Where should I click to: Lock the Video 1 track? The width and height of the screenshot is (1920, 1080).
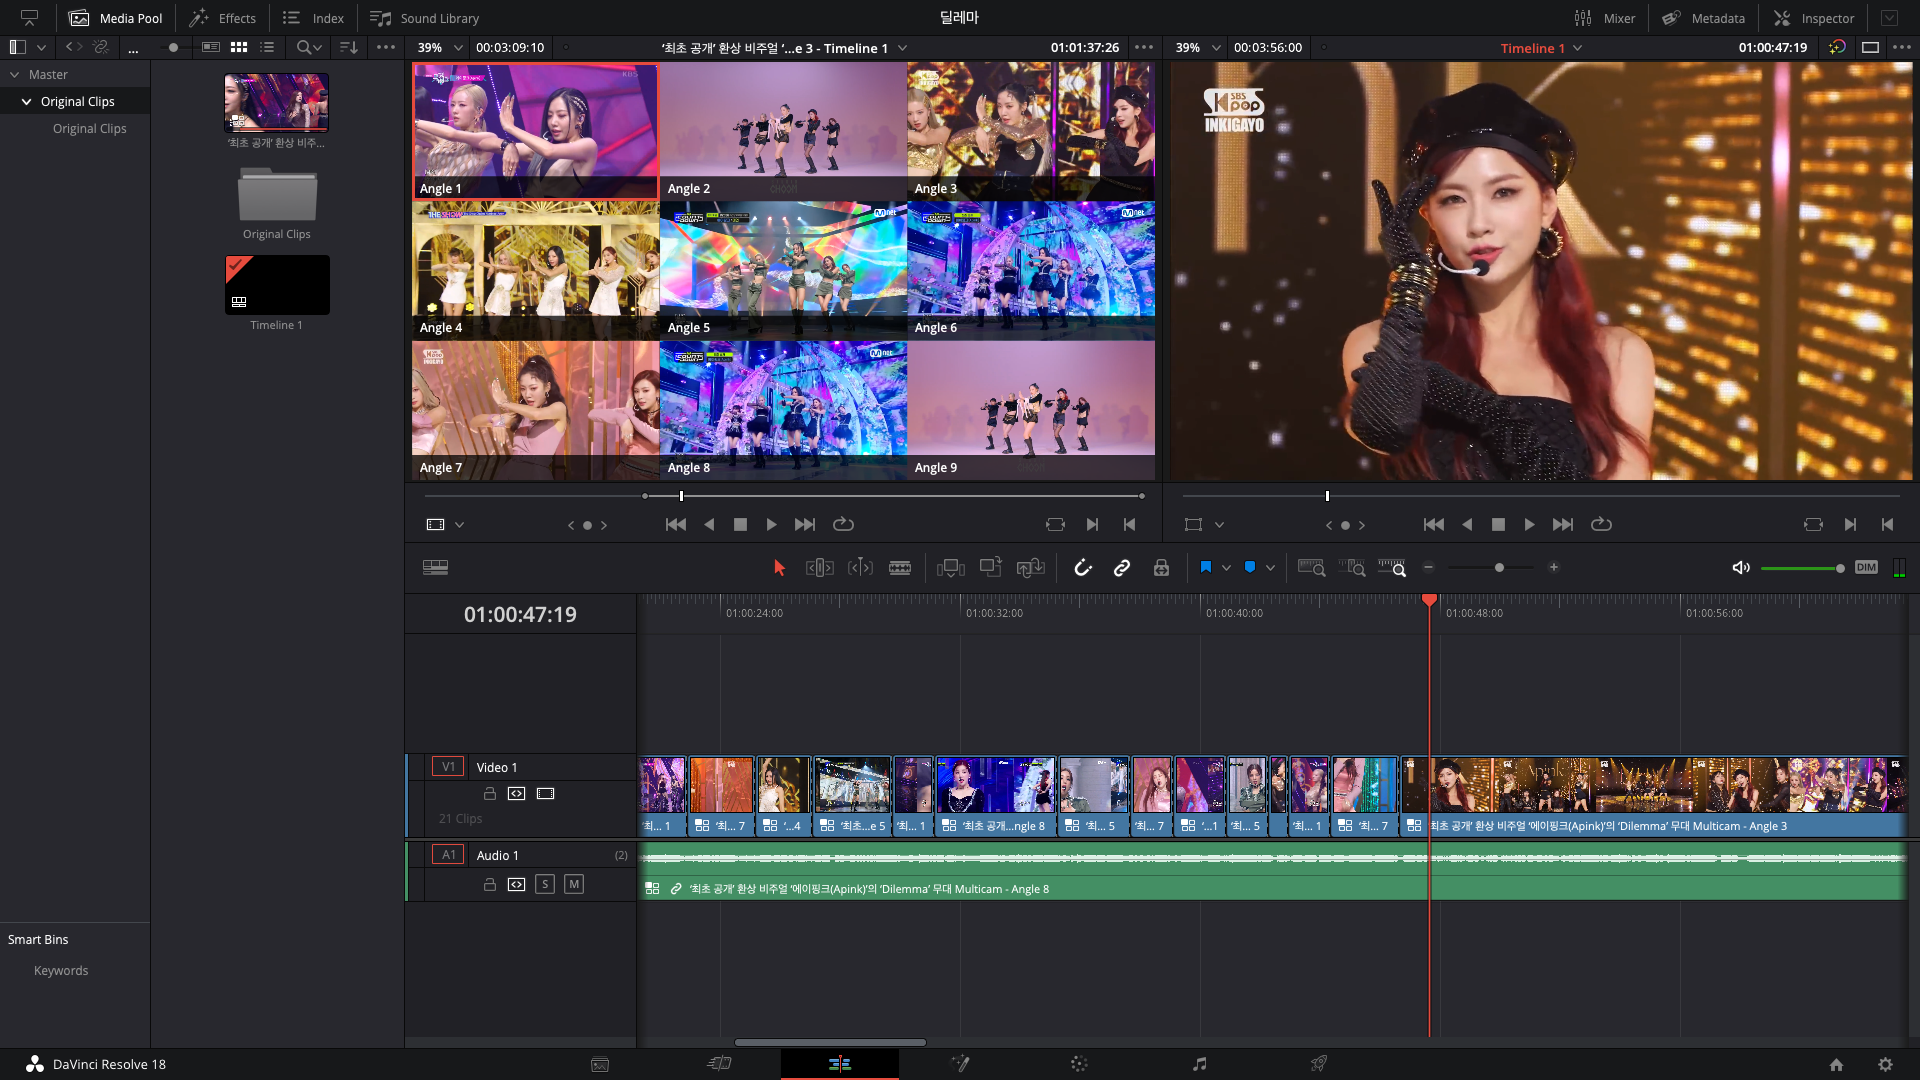pyautogui.click(x=490, y=794)
